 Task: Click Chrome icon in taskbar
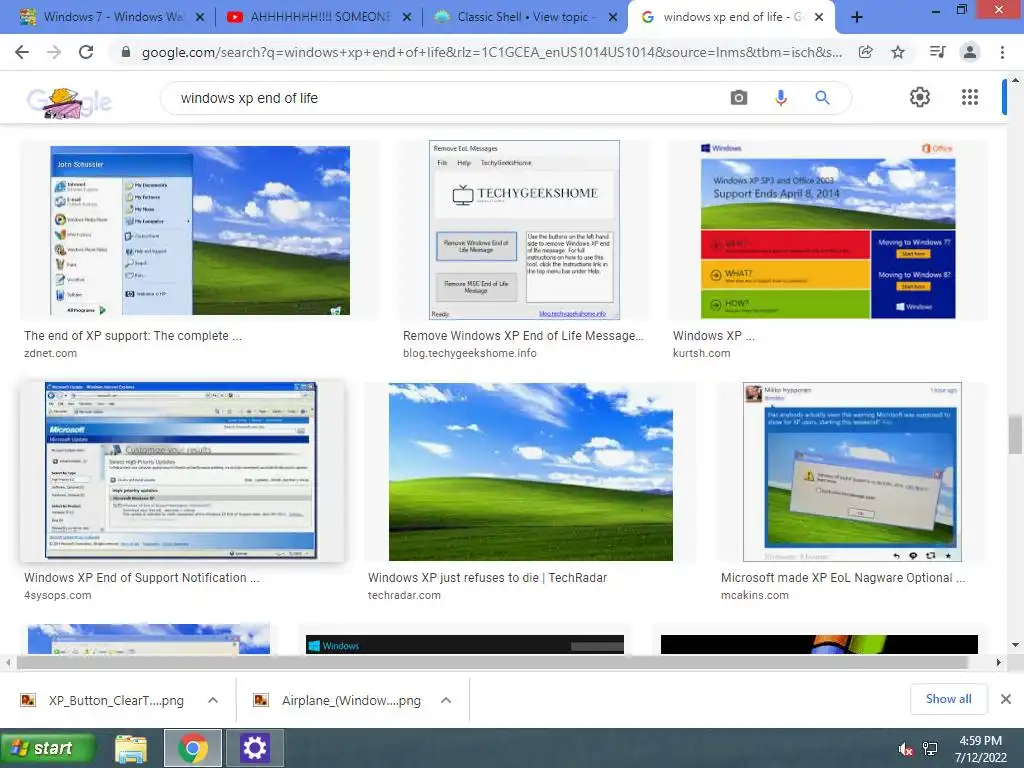[193, 748]
